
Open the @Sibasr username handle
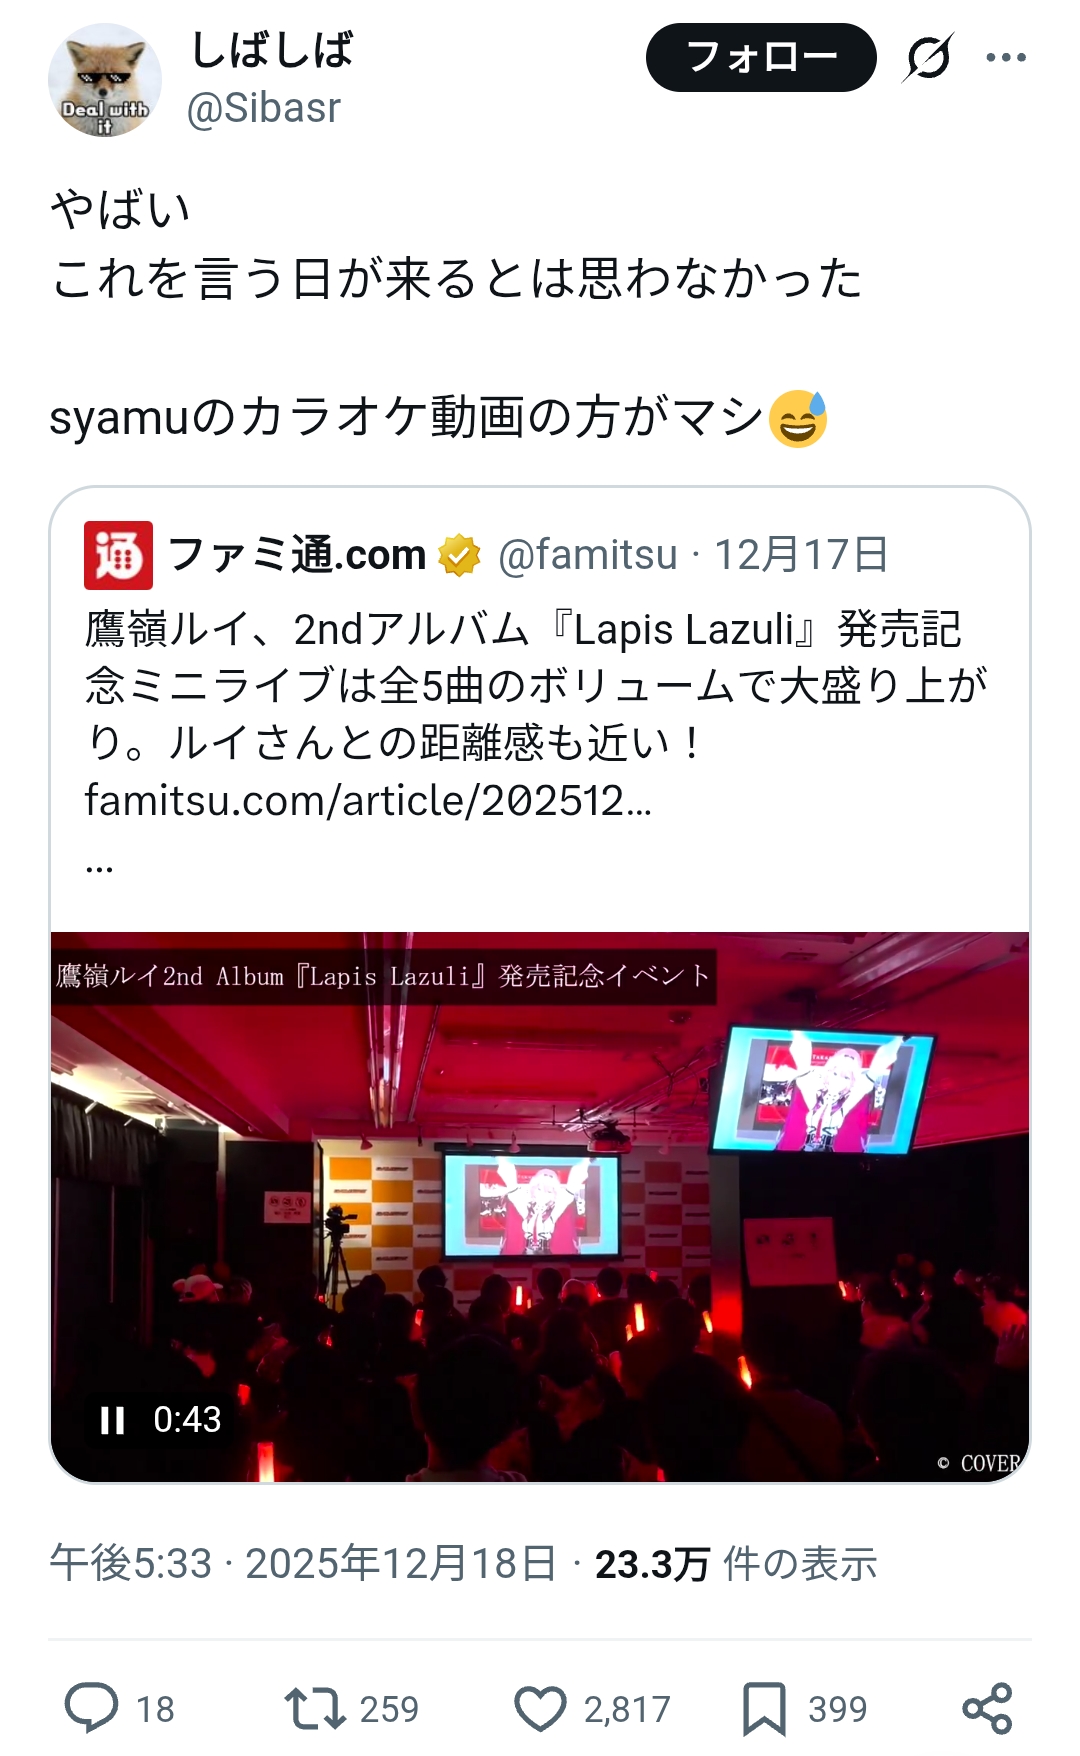coord(264,107)
